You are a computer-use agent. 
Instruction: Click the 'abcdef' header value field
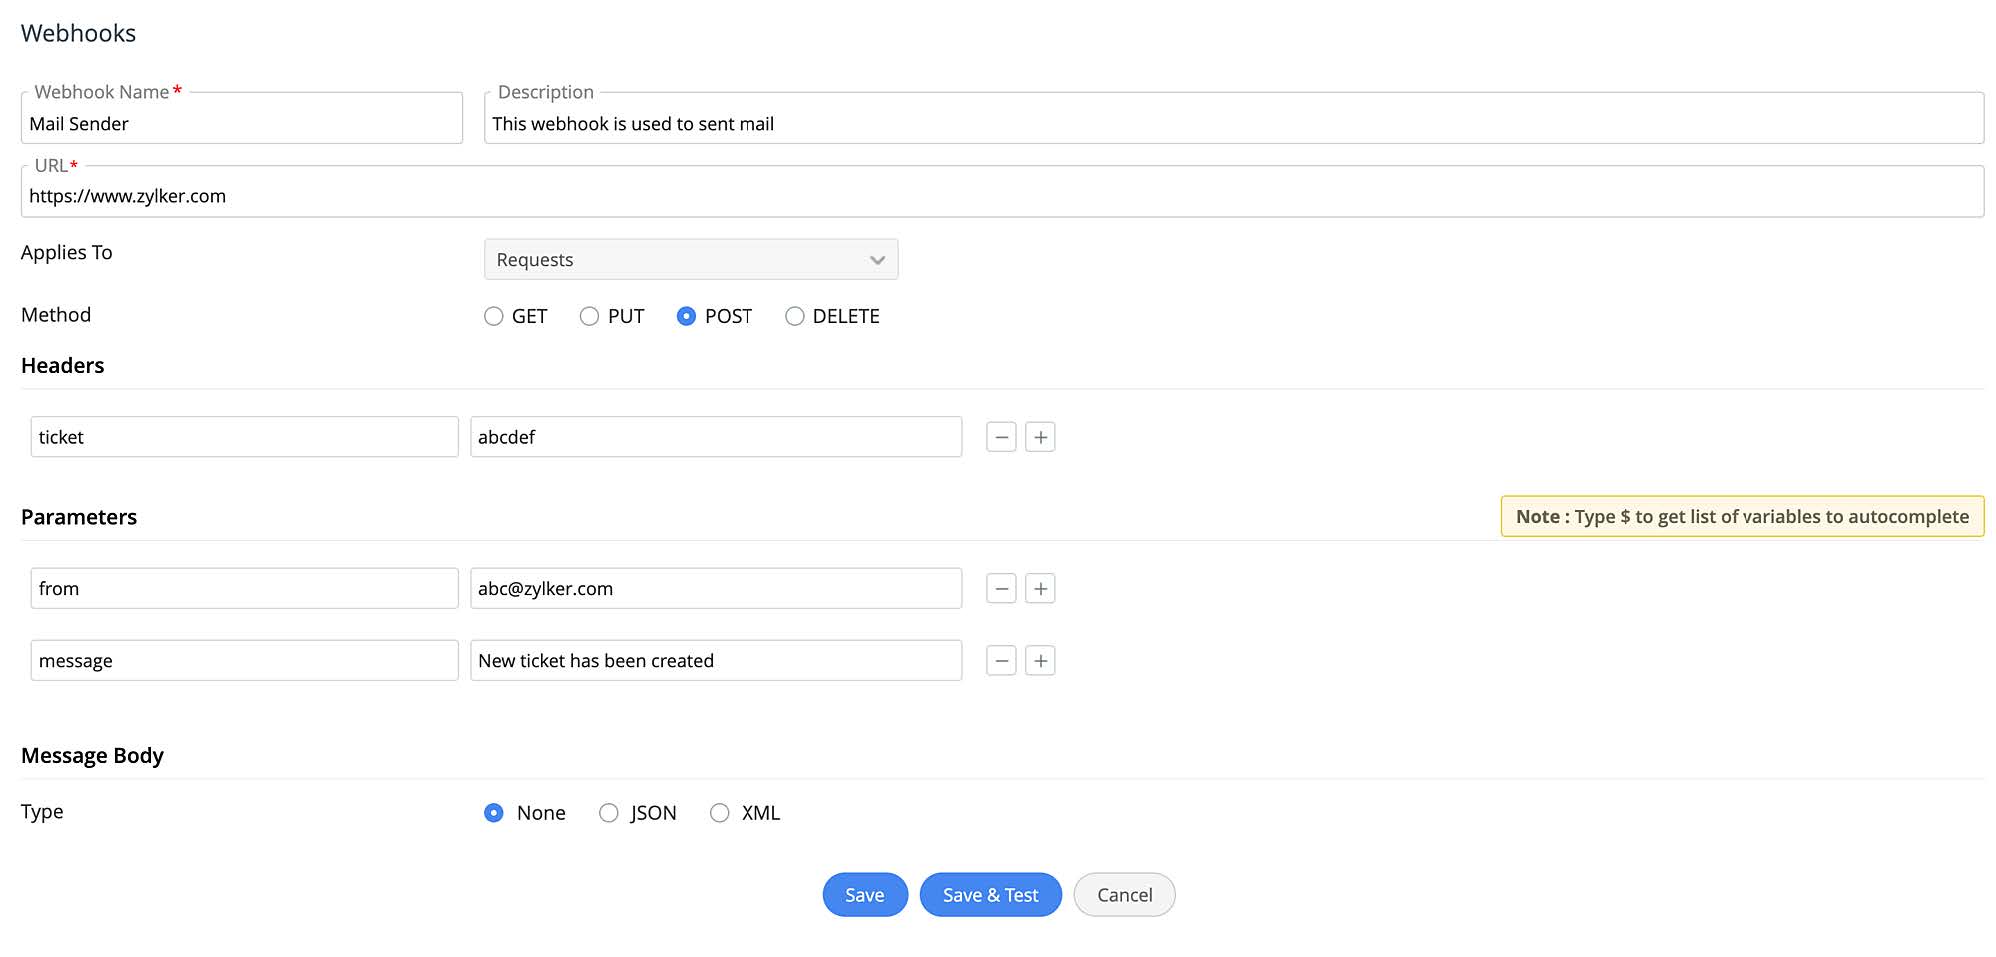coord(716,437)
